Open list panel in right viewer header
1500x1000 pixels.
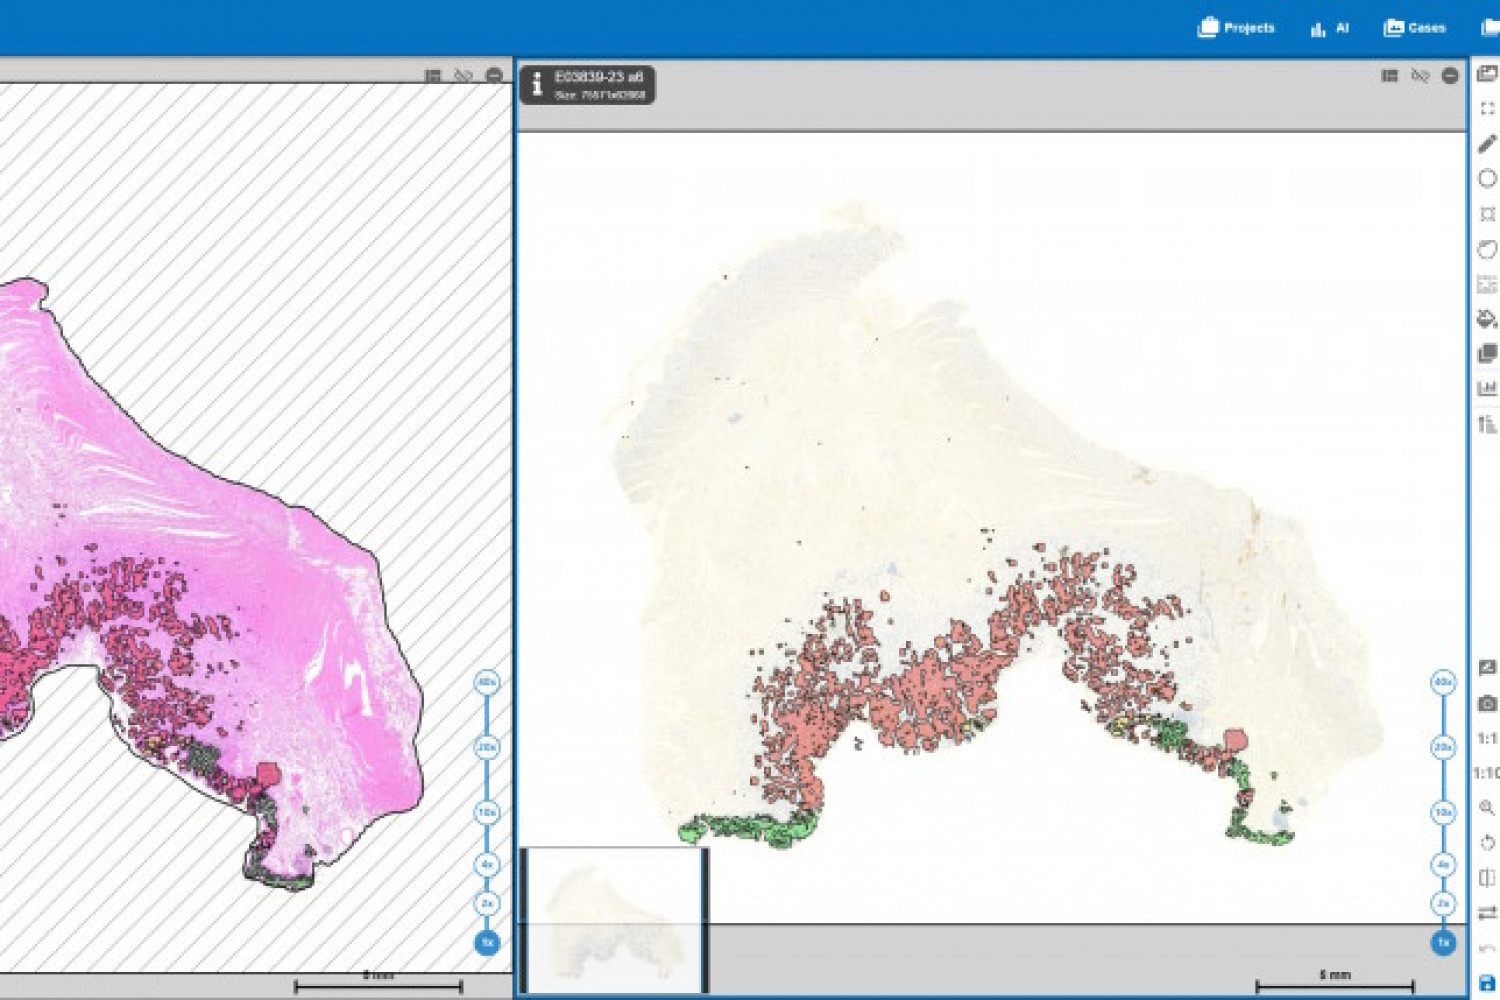[x=1390, y=76]
